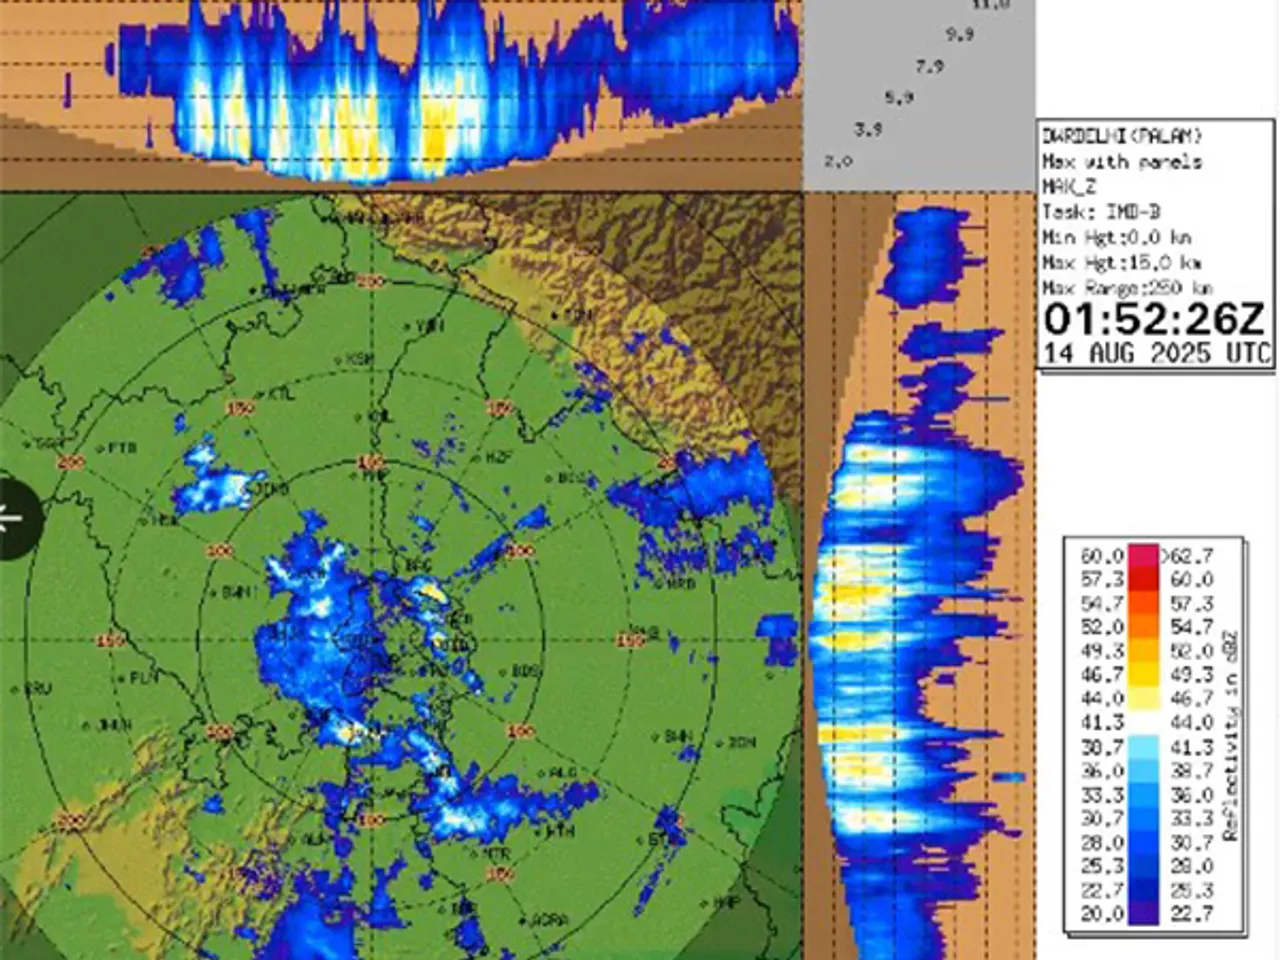Click the 'Max Range:250 km' line
Viewport: 1280px width, 960px height.
pos(1128,288)
